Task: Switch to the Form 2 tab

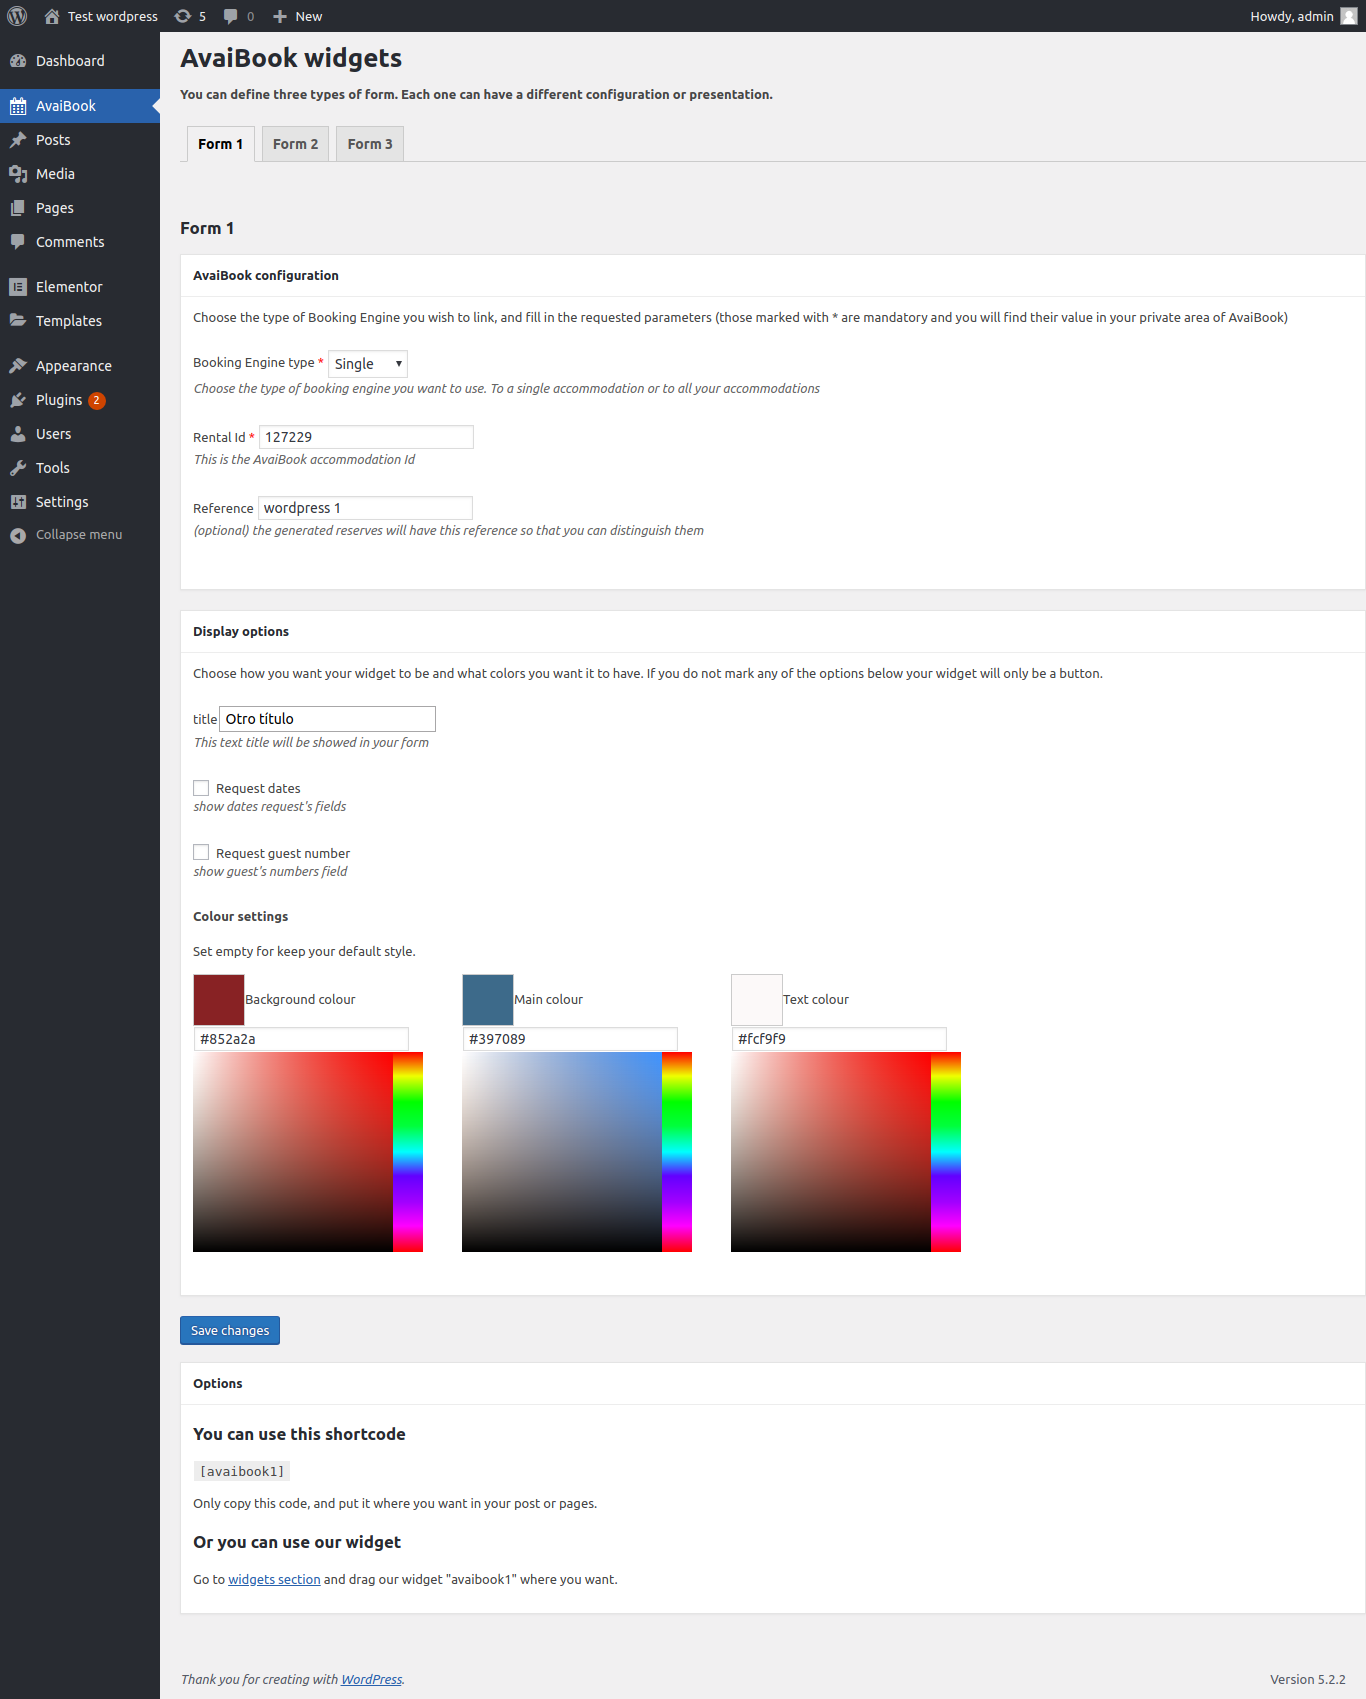Action: coord(295,144)
